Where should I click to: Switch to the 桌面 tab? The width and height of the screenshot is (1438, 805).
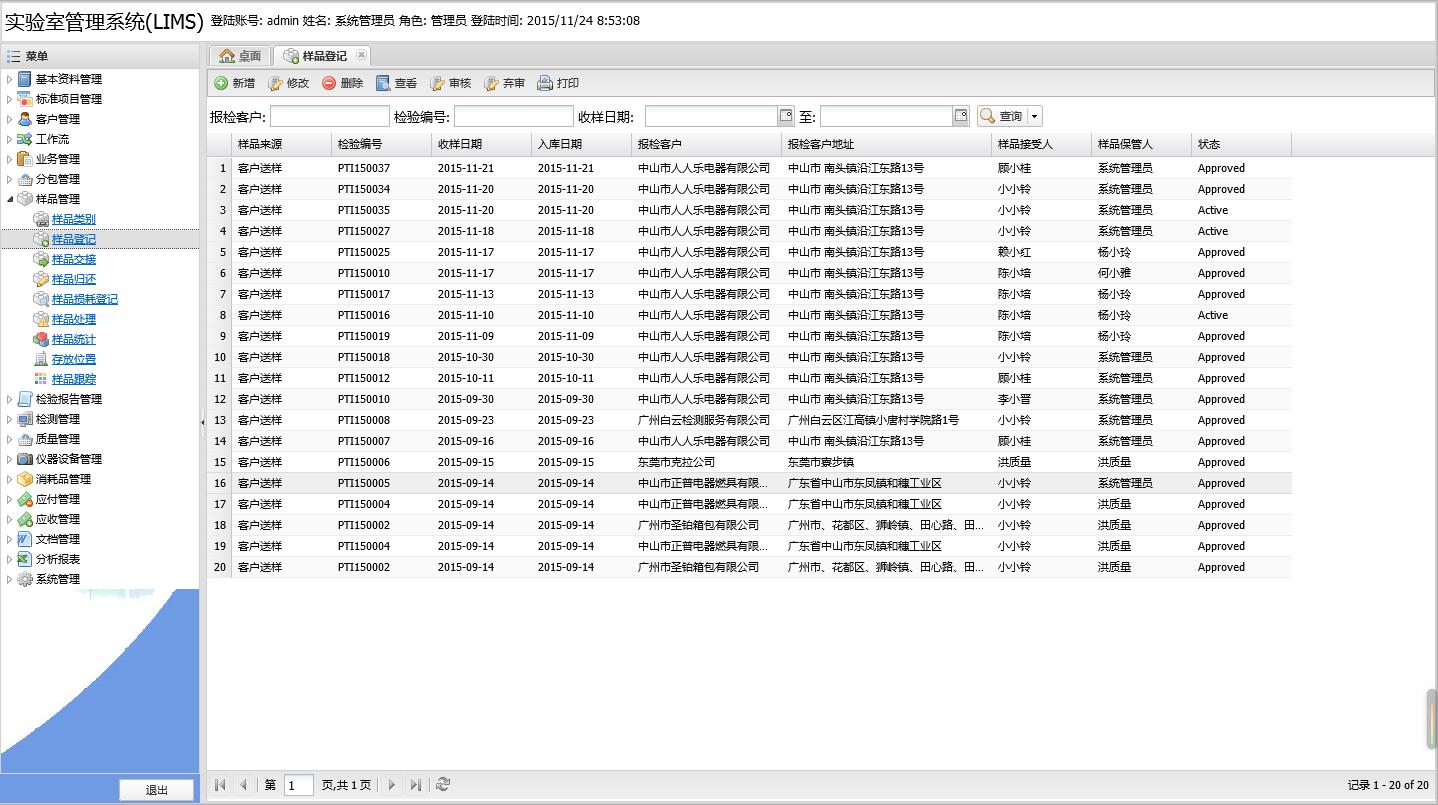(240, 56)
